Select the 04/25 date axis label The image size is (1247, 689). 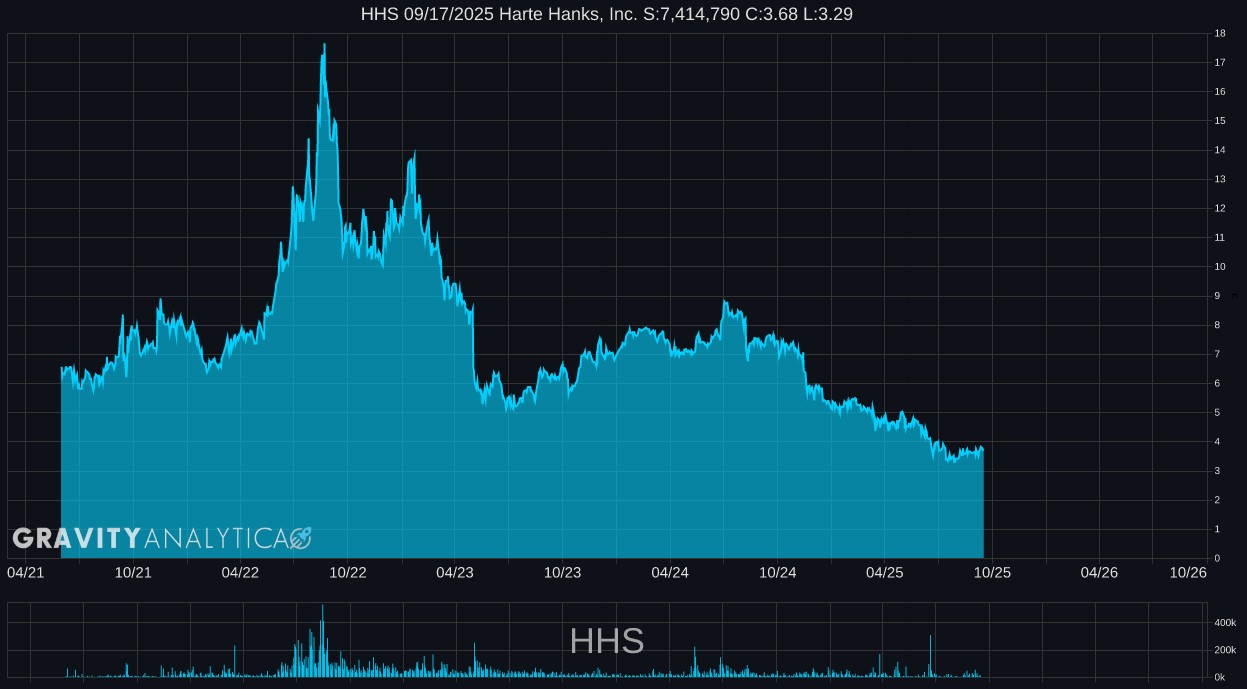tap(885, 572)
